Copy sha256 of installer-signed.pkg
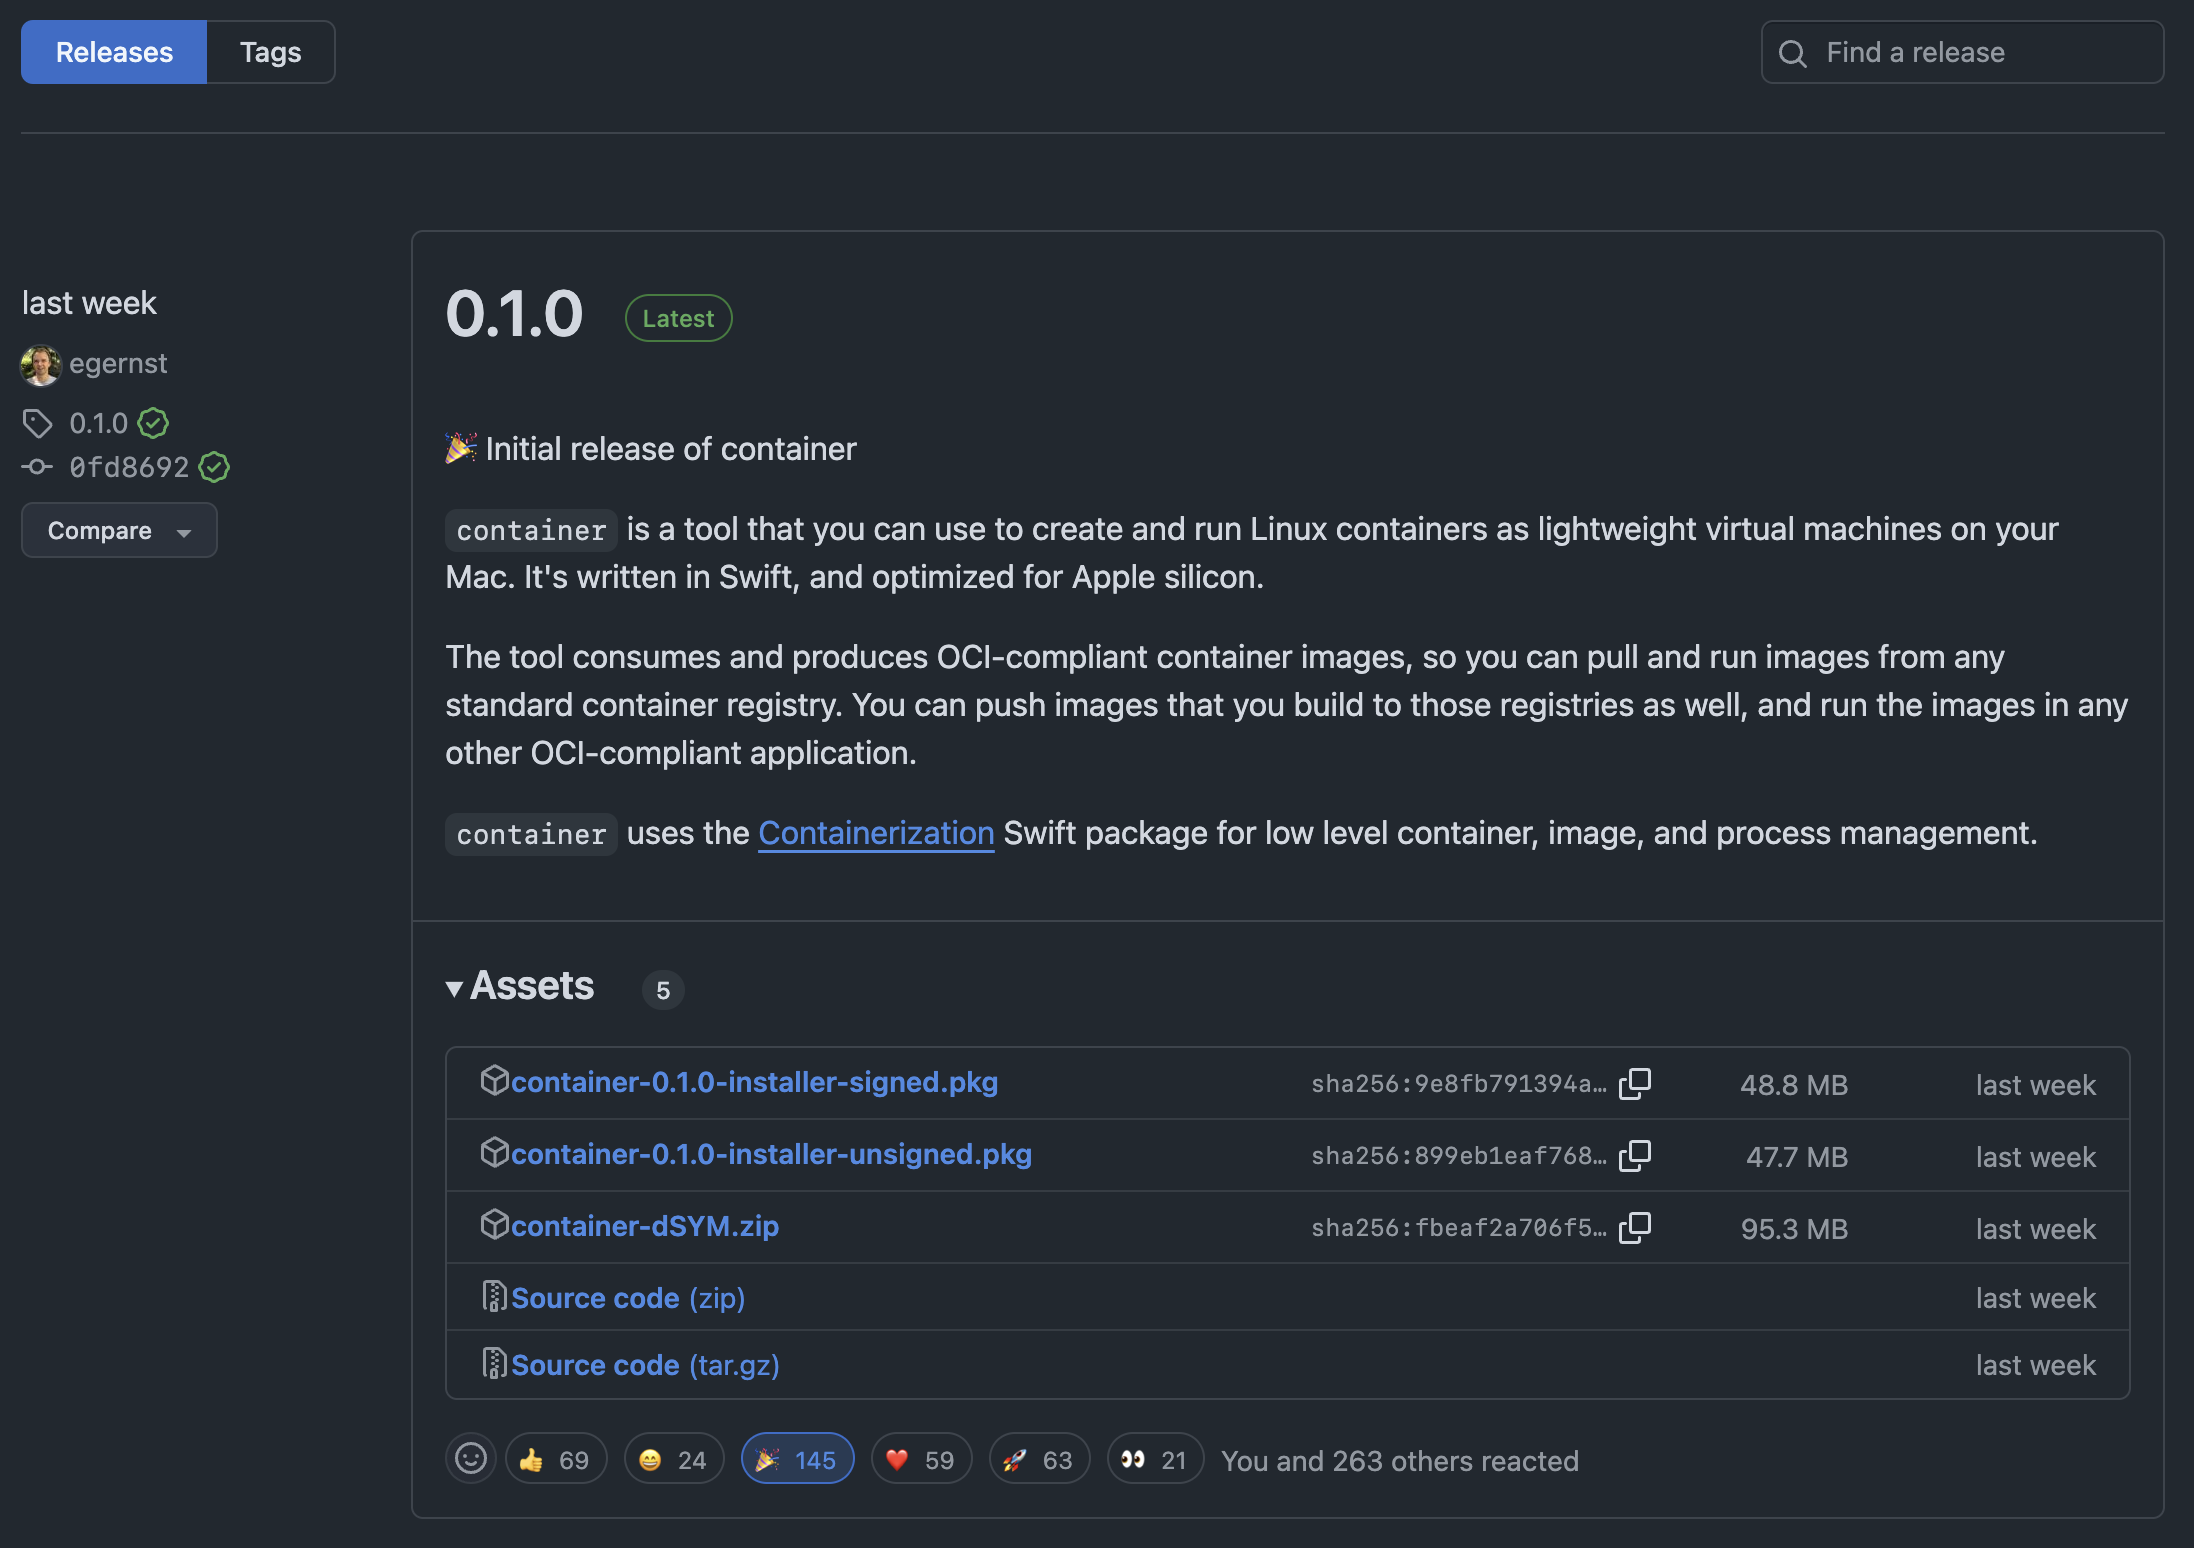Image resolution: width=2194 pixels, height=1548 pixels. click(x=1635, y=1083)
